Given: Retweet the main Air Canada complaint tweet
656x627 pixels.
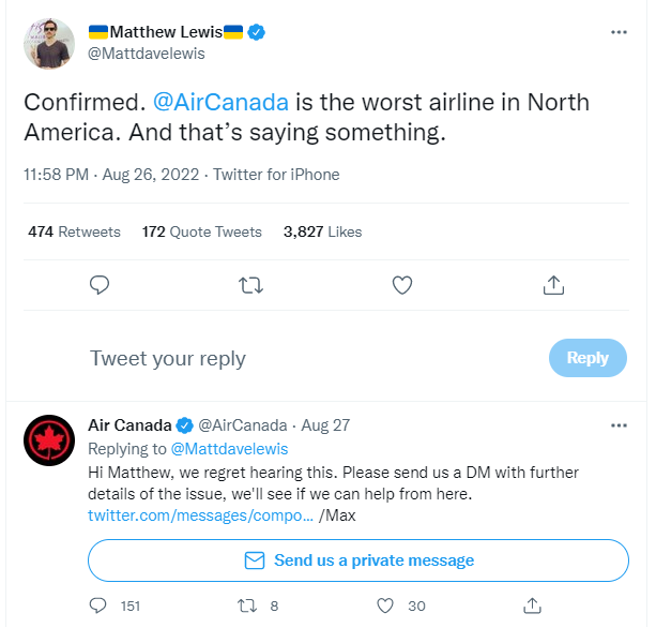Looking at the screenshot, I should (250, 286).
